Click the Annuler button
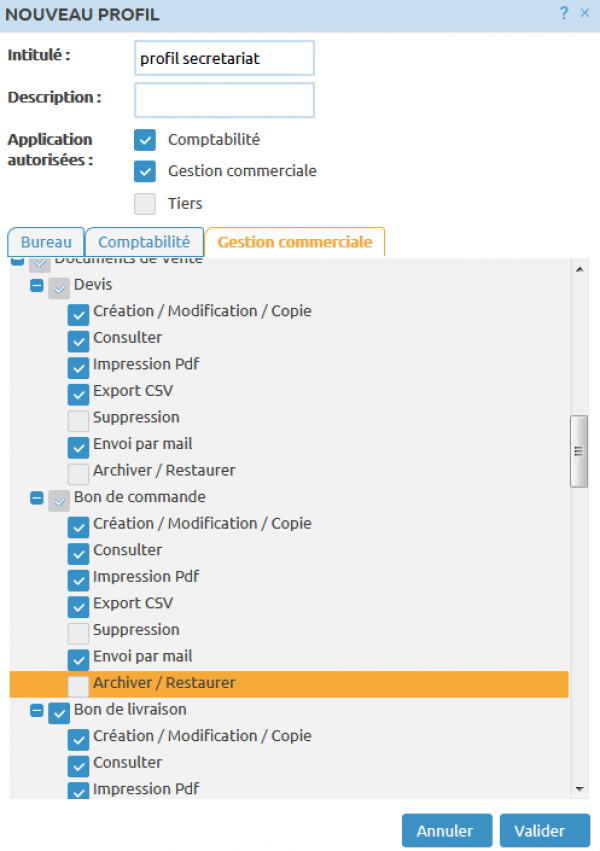 446,831
